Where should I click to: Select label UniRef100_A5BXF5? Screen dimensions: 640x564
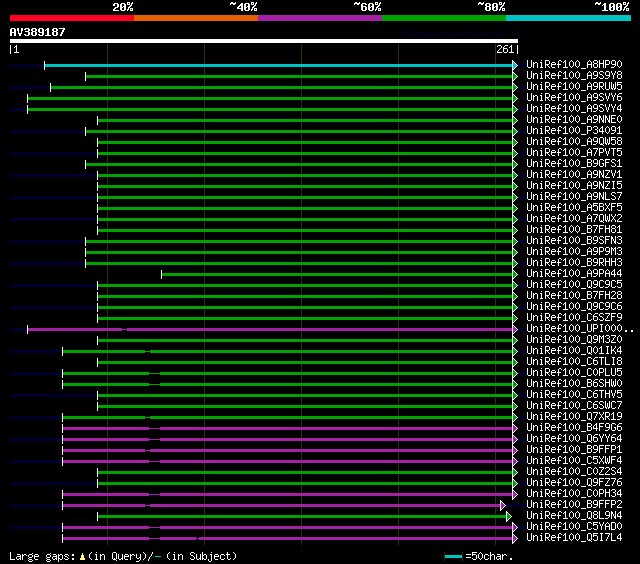click(x=574, y=208)
